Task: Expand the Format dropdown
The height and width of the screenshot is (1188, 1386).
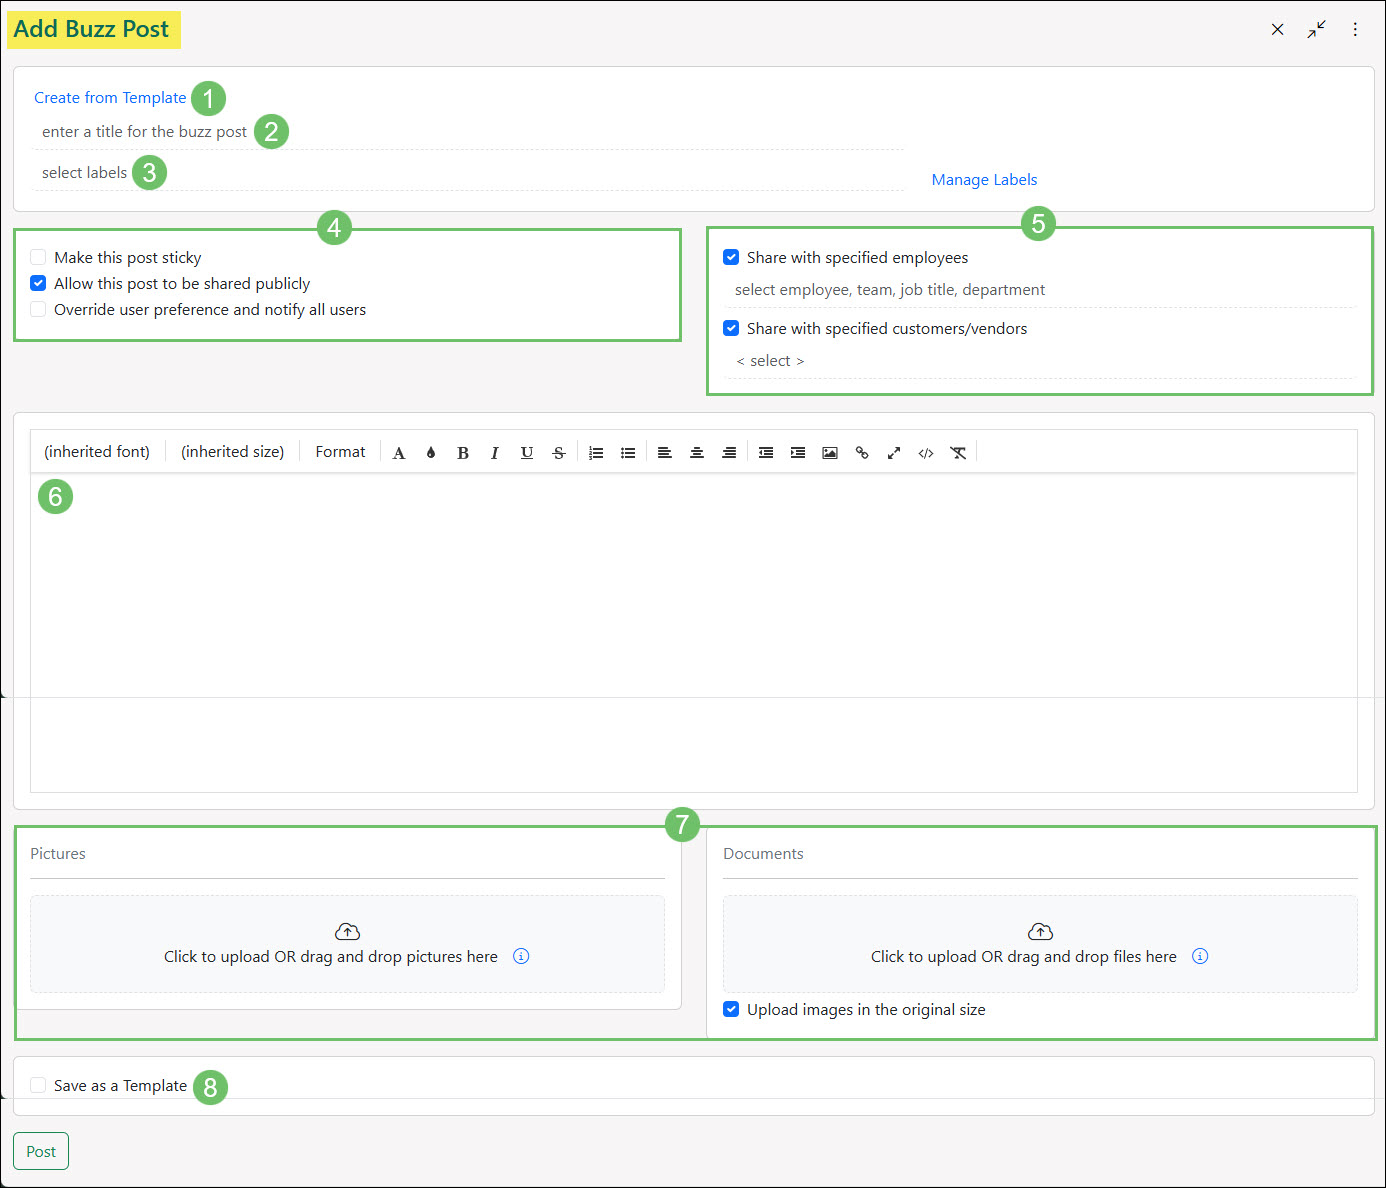Action: pyautogui.click(x=340, y=452)
